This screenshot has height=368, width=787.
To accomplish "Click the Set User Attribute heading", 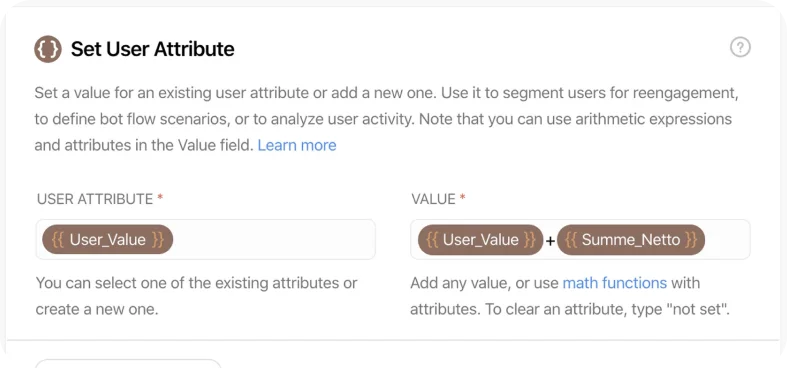I will 152,49.
